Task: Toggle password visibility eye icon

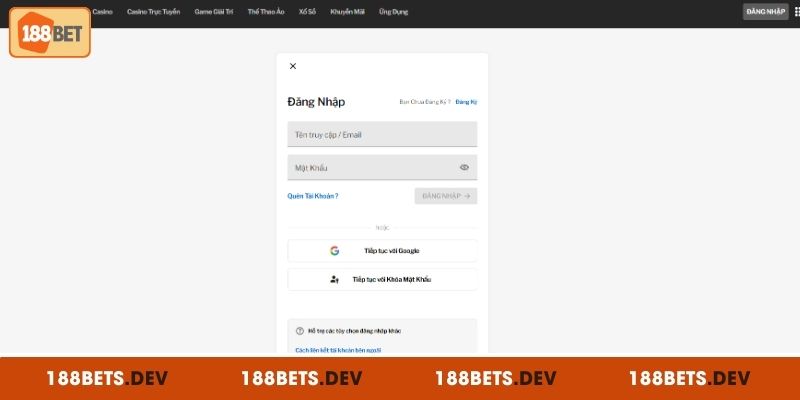Action: tap(464, 167)
